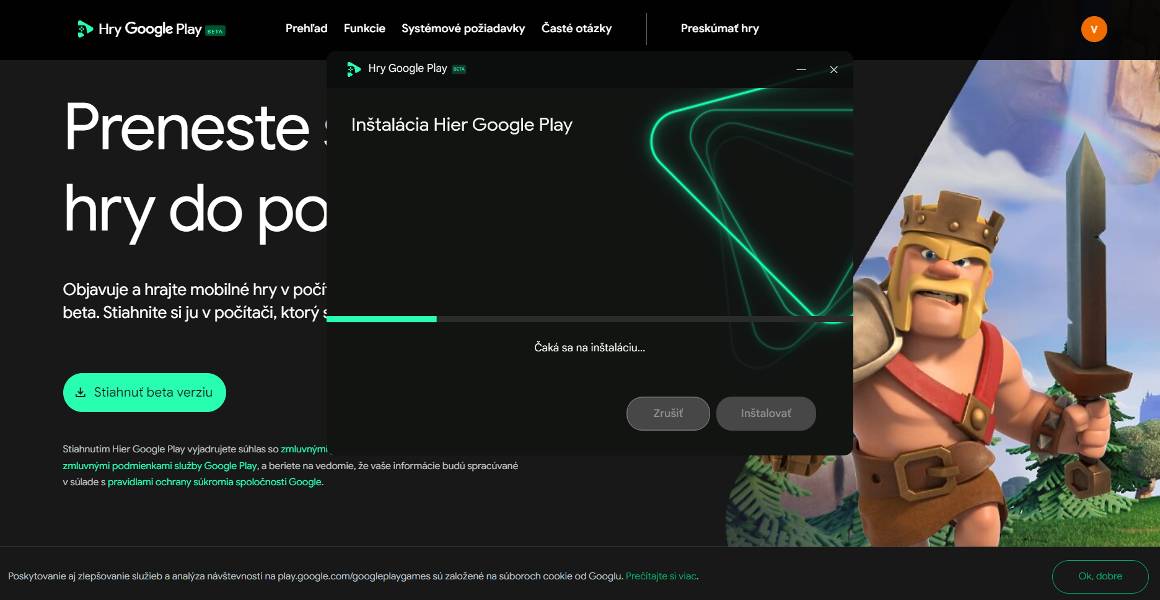The image size is (1160, 600).
Task: Accept cookies with Ok, dobre button
Action: (1100, 576)
